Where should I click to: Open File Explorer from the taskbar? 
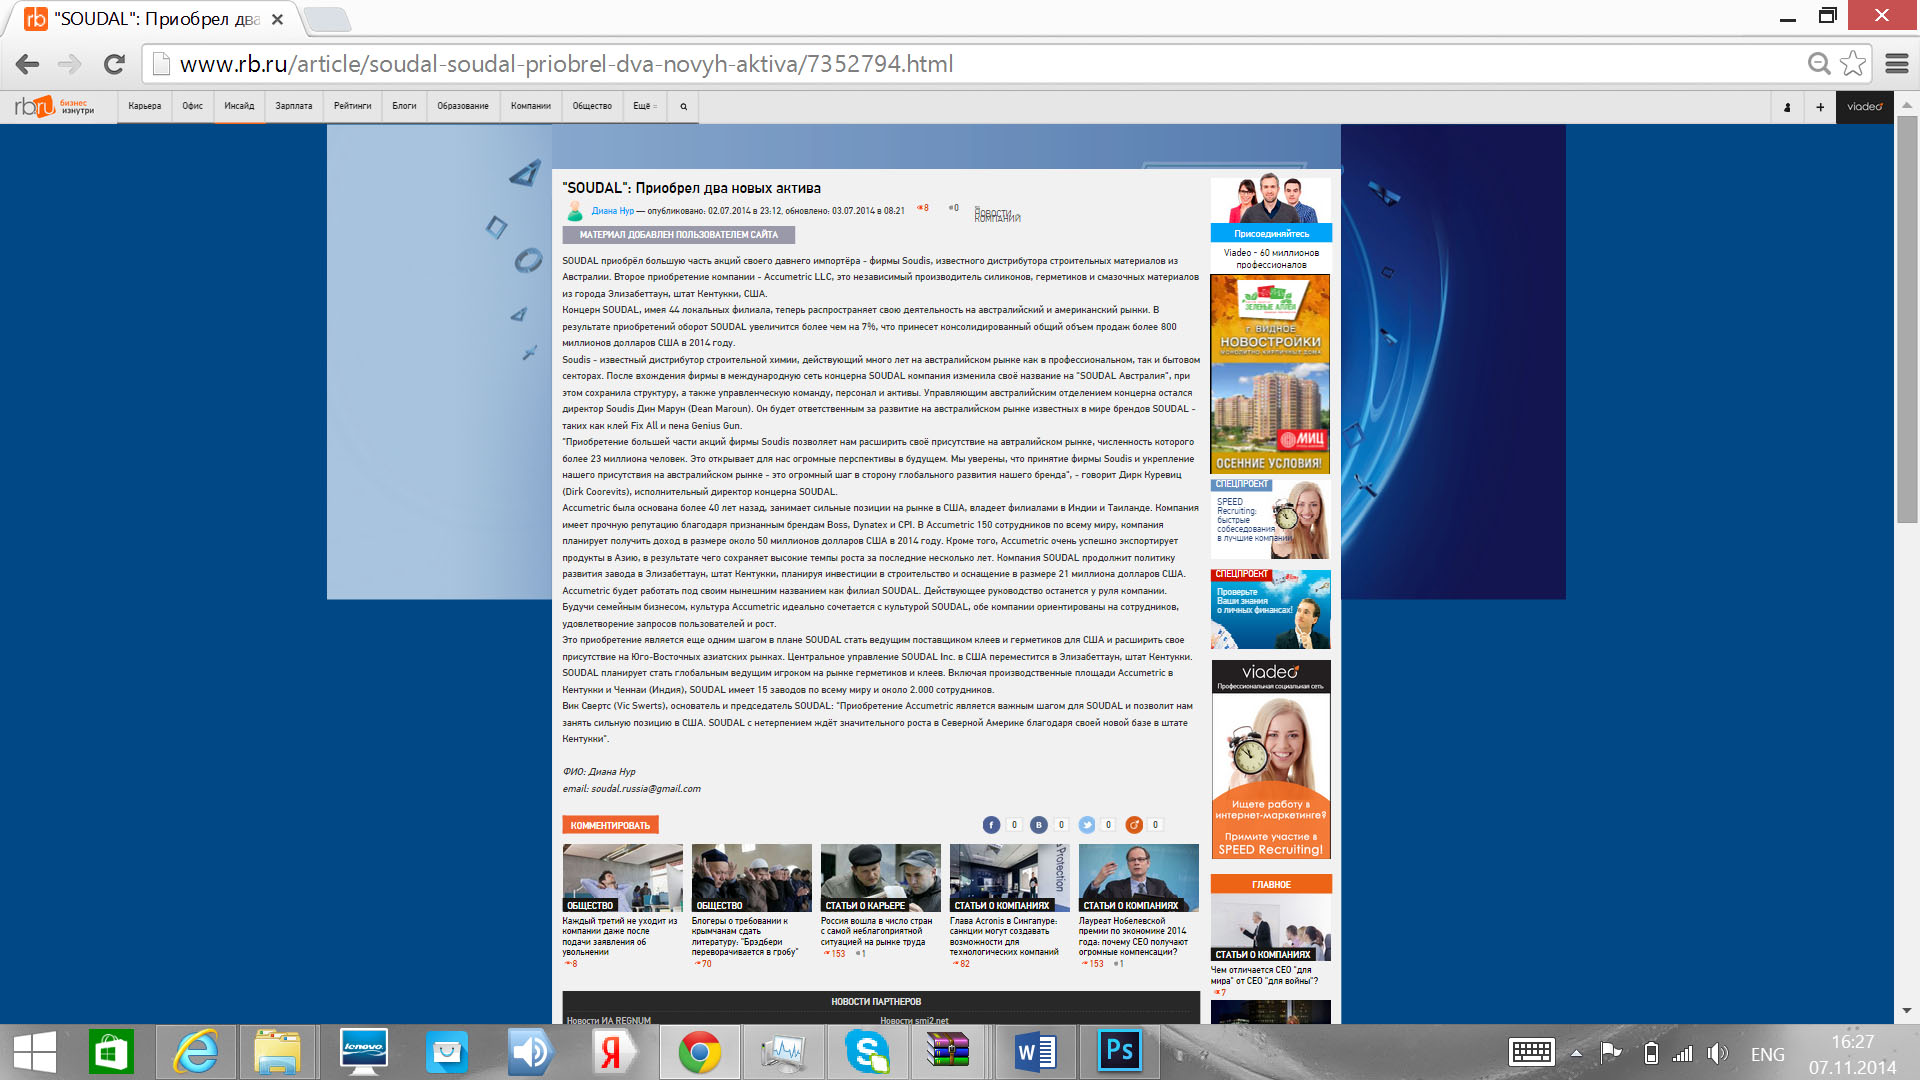pyautogui.click(x=277, y=1052)
